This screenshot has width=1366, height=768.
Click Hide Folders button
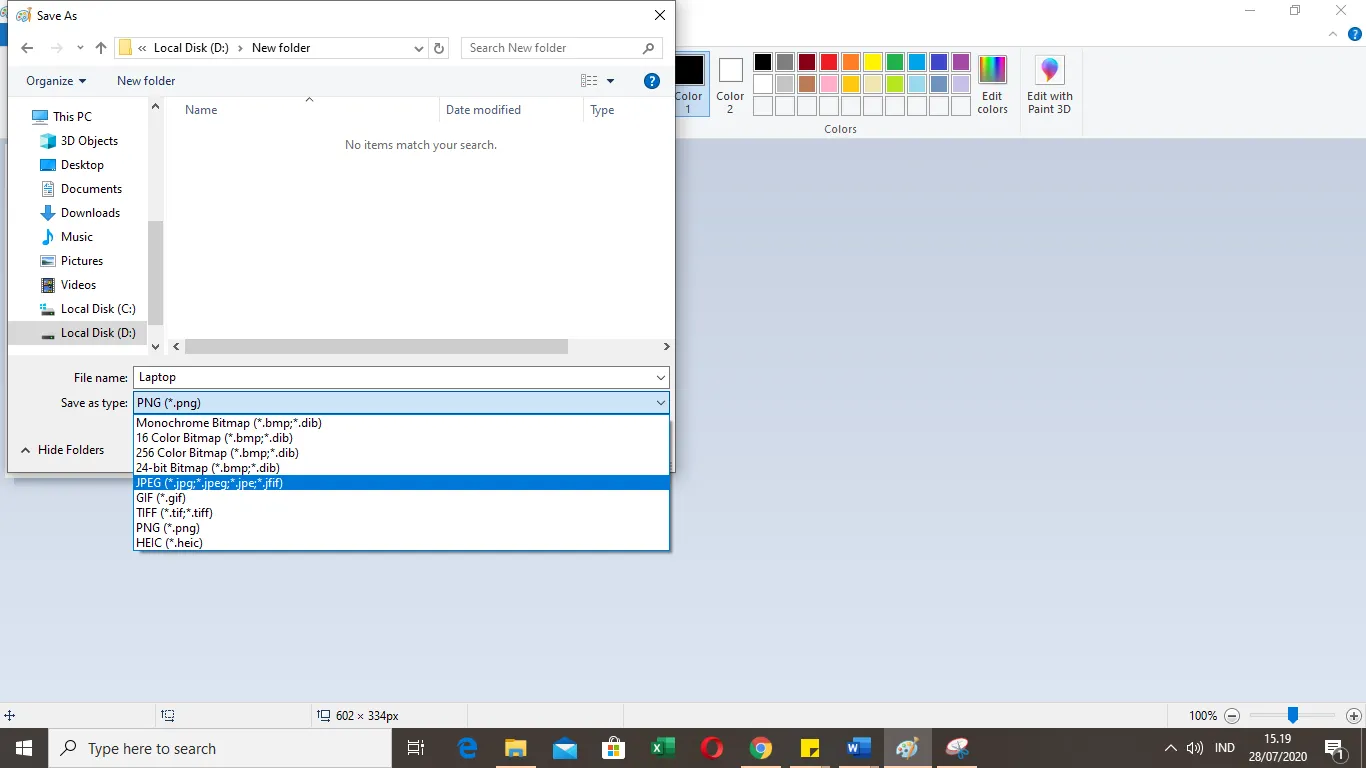(x=62, y=450)
